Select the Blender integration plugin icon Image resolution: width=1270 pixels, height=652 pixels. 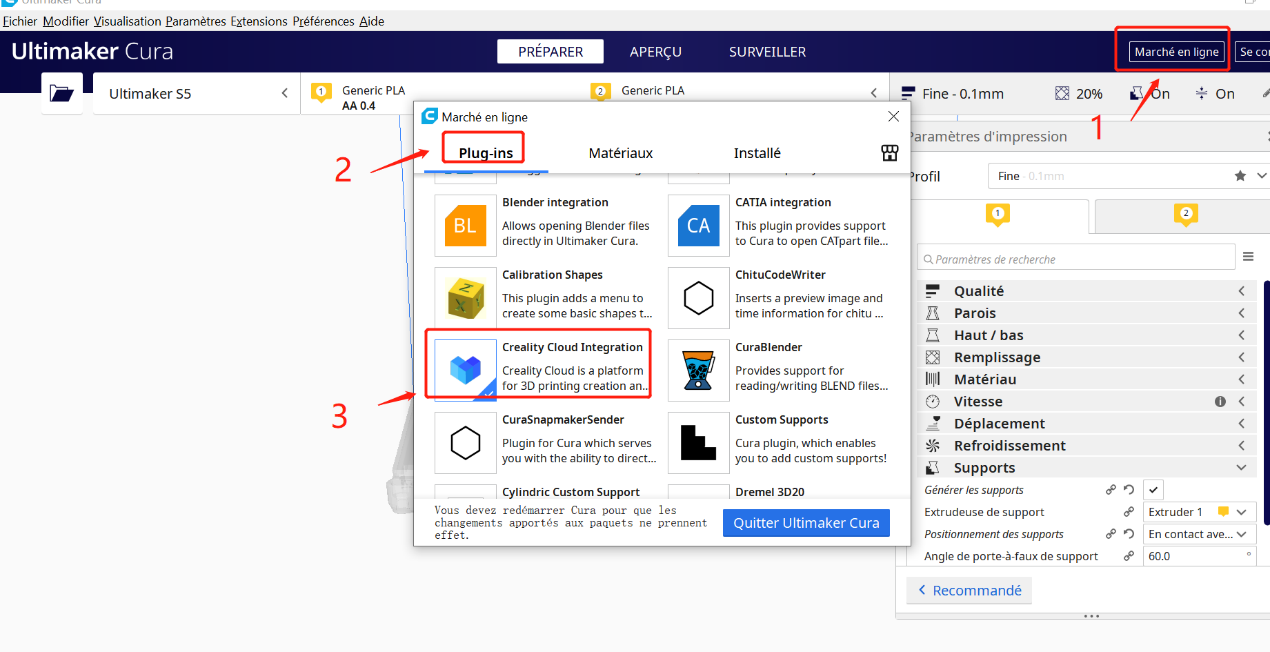click(x=465, y=225)
